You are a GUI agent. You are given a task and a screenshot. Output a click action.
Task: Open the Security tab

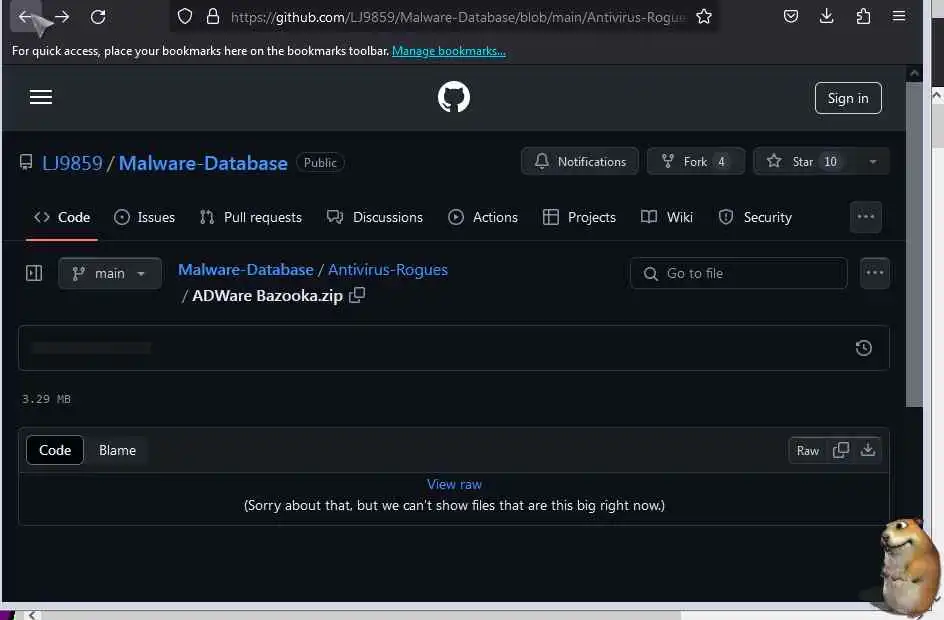[756, 217]
